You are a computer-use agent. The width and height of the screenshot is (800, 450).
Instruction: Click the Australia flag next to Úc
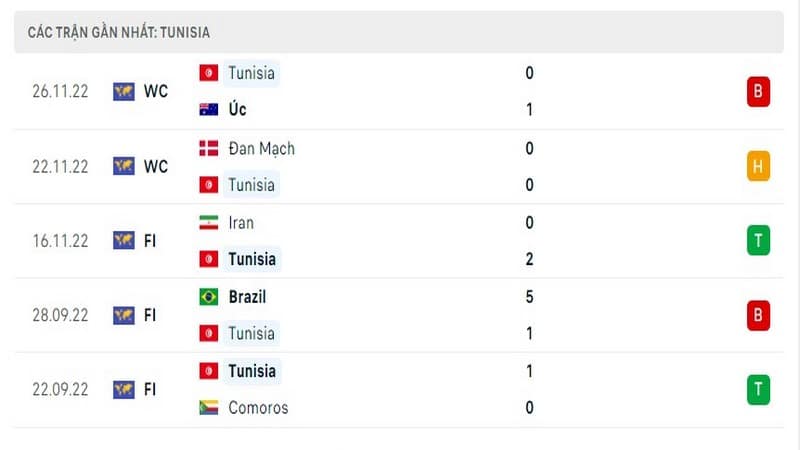point(208,109)
